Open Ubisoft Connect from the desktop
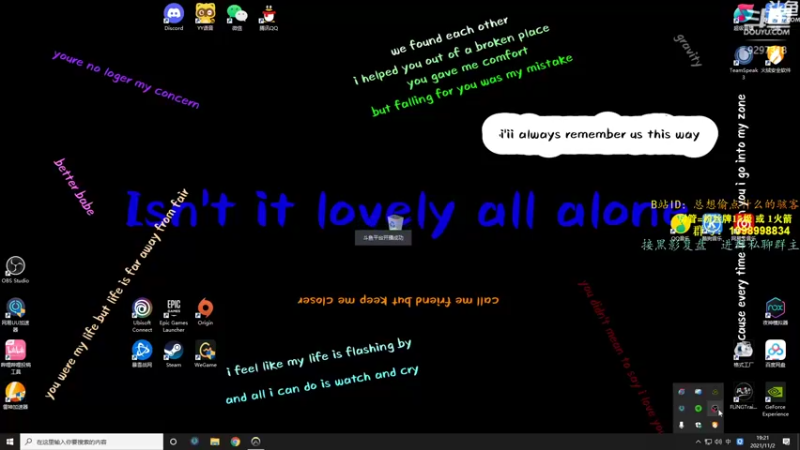800x450 pixels. click(x=142, y=315)
